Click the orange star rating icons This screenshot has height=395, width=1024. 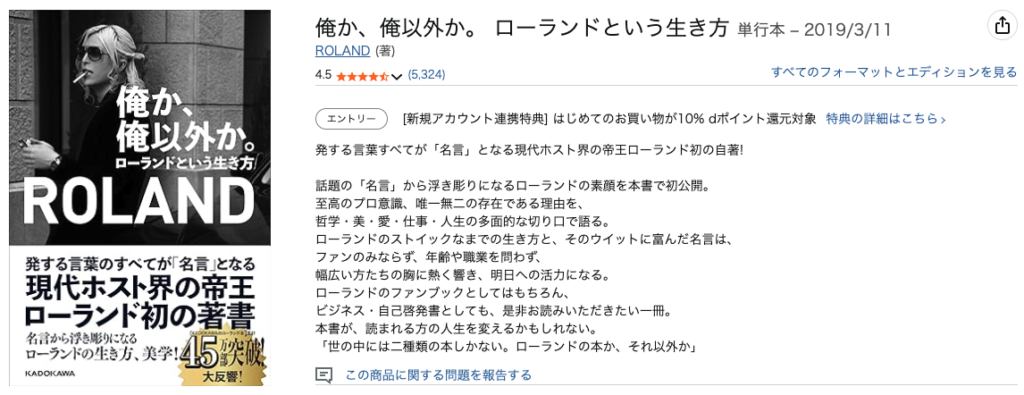tap(362, 76)
